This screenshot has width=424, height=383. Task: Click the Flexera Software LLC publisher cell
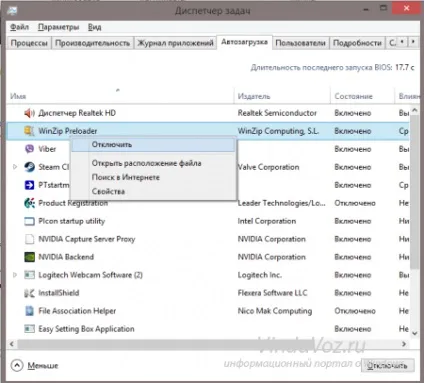(272, 293)
